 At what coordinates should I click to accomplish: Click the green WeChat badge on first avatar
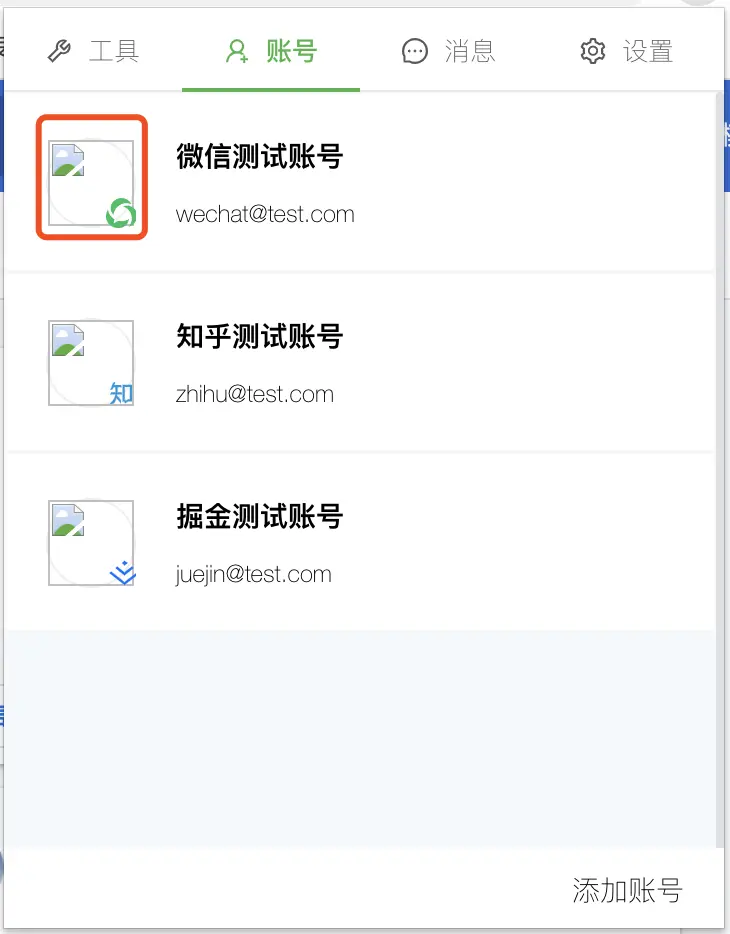tap(121, 213)
